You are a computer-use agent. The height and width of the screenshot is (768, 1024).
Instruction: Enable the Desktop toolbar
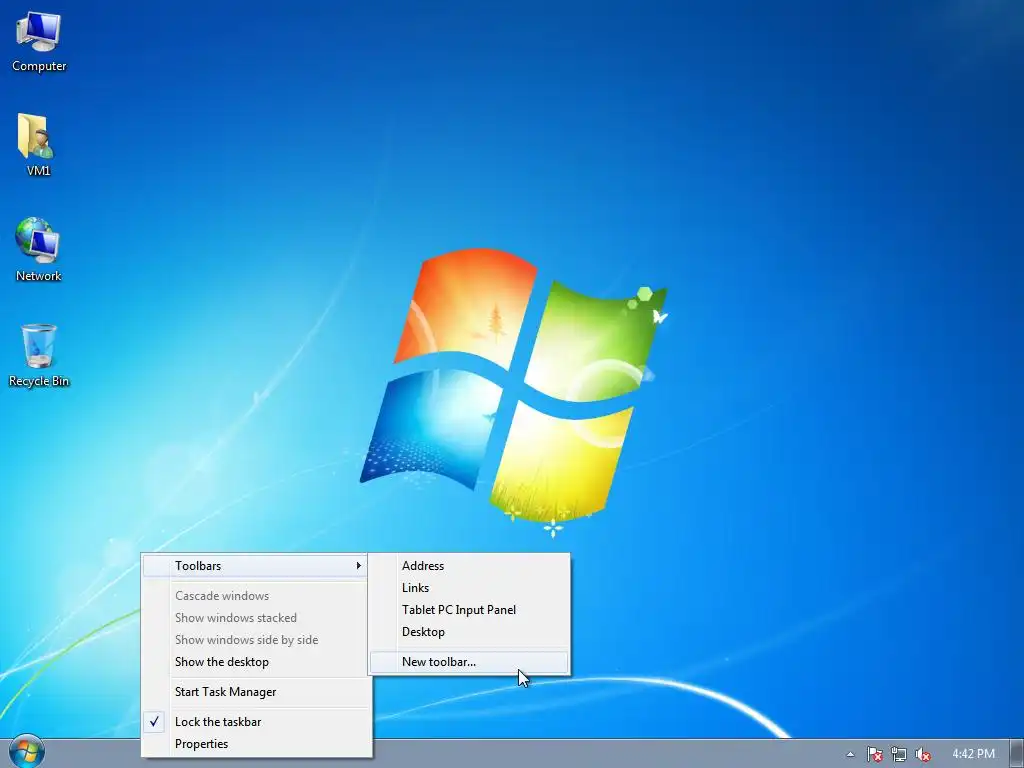[x=469, y=632]
